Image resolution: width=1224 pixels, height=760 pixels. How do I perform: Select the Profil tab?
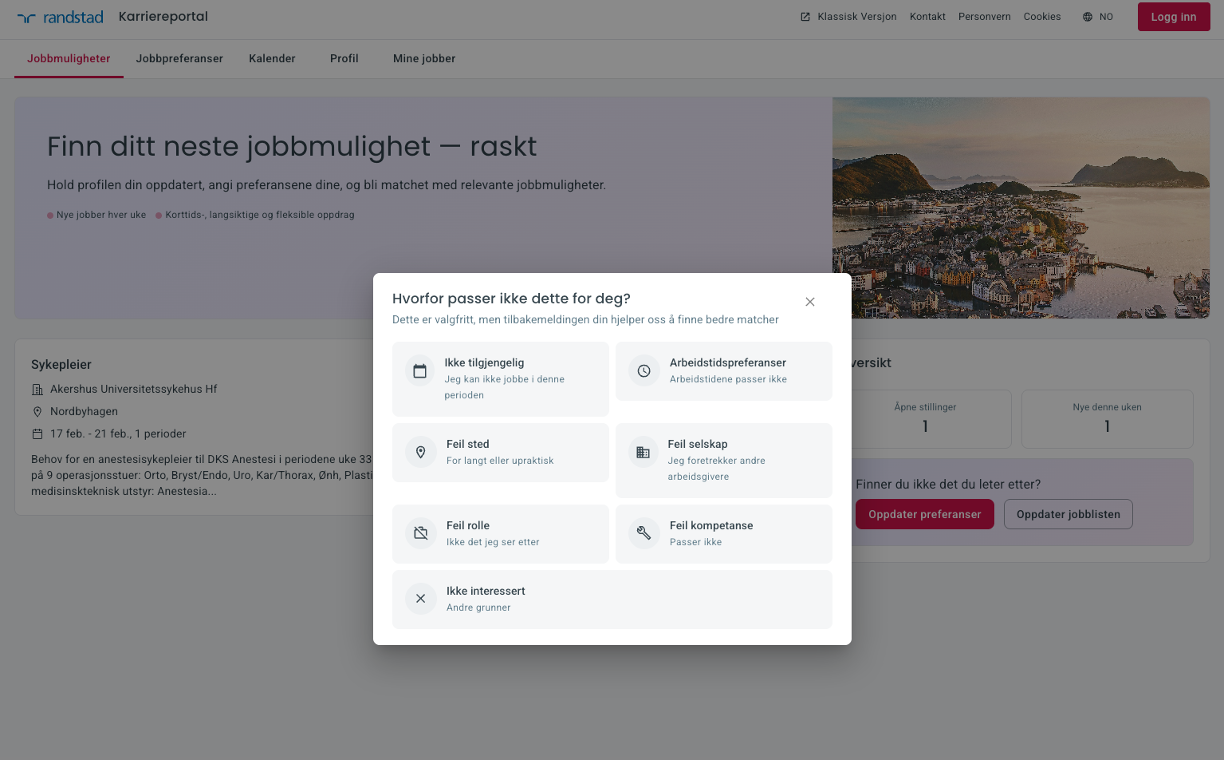(x=344, y=59)
